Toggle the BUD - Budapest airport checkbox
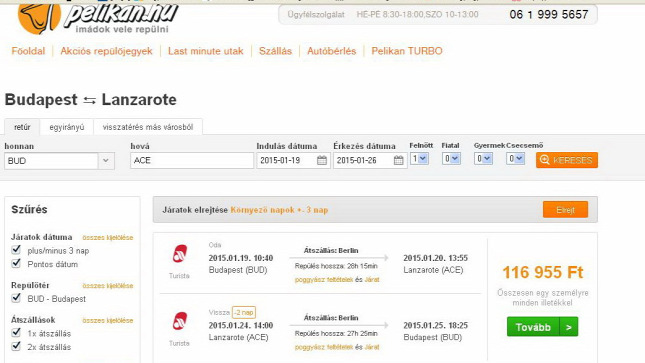Screen dimensions: 645x363 point(16,298)
